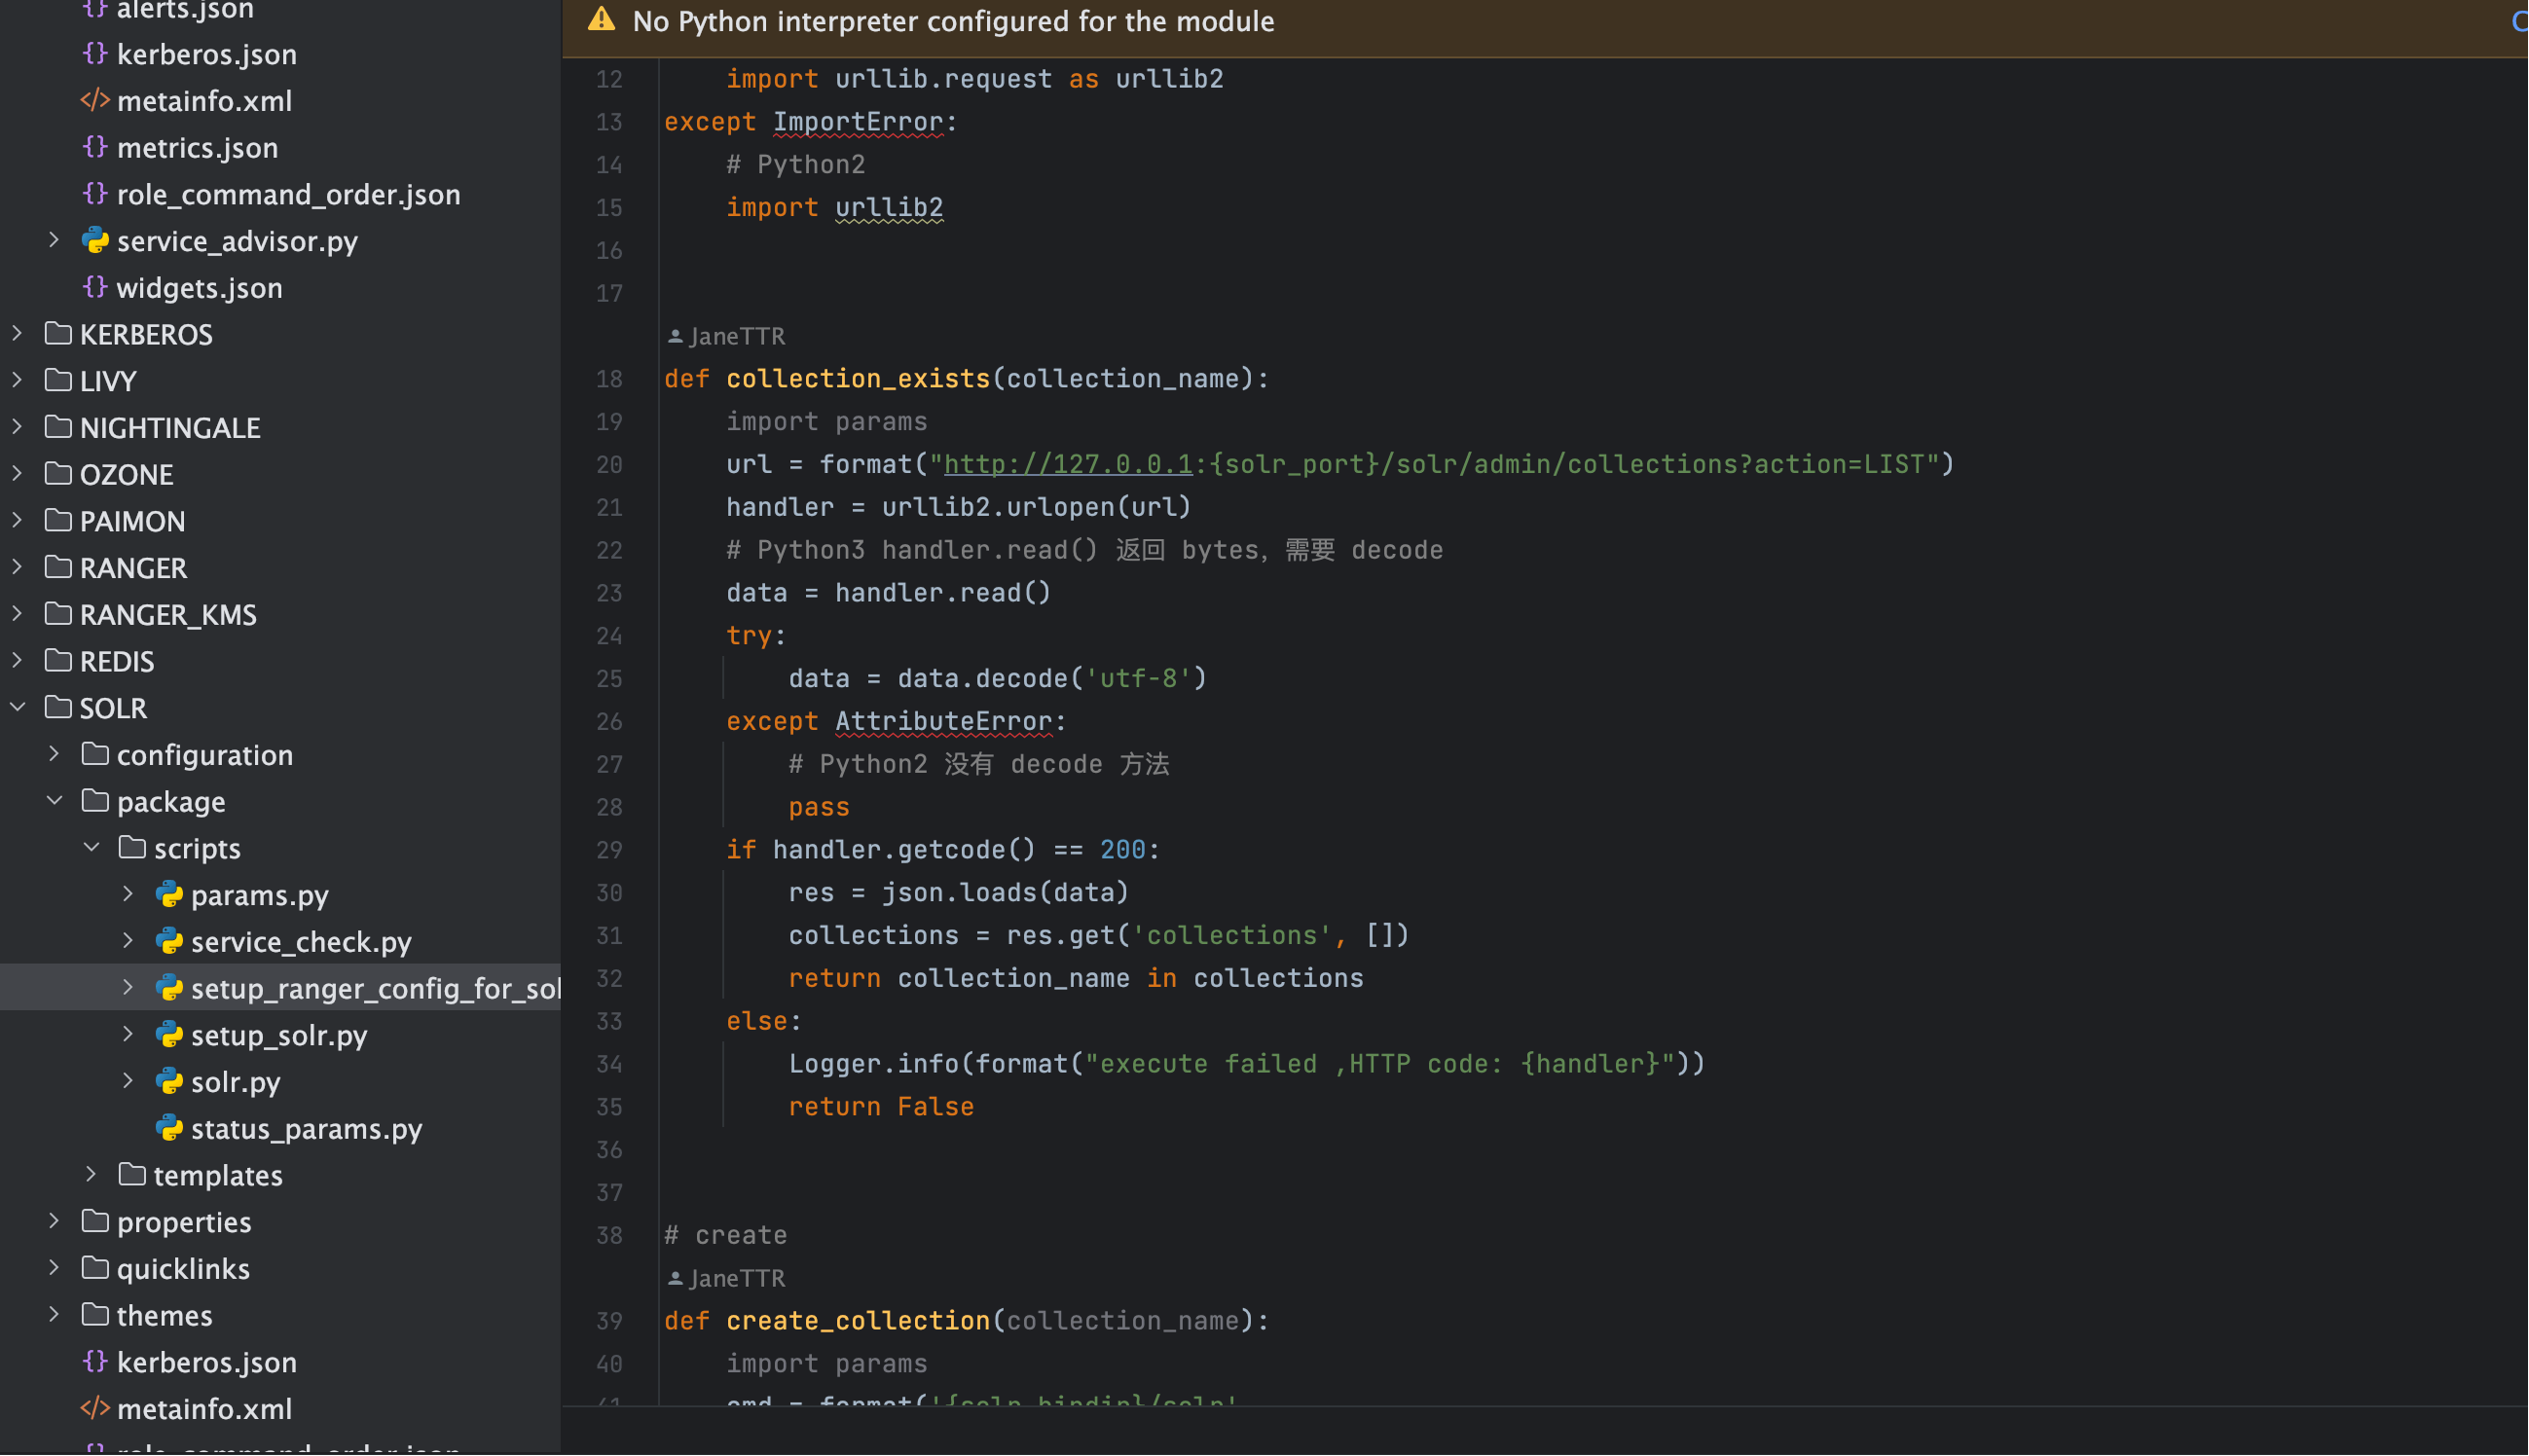Click the widgets.json braces icon
This screenshot has height=1456, width=2529.
click(95, 288)
